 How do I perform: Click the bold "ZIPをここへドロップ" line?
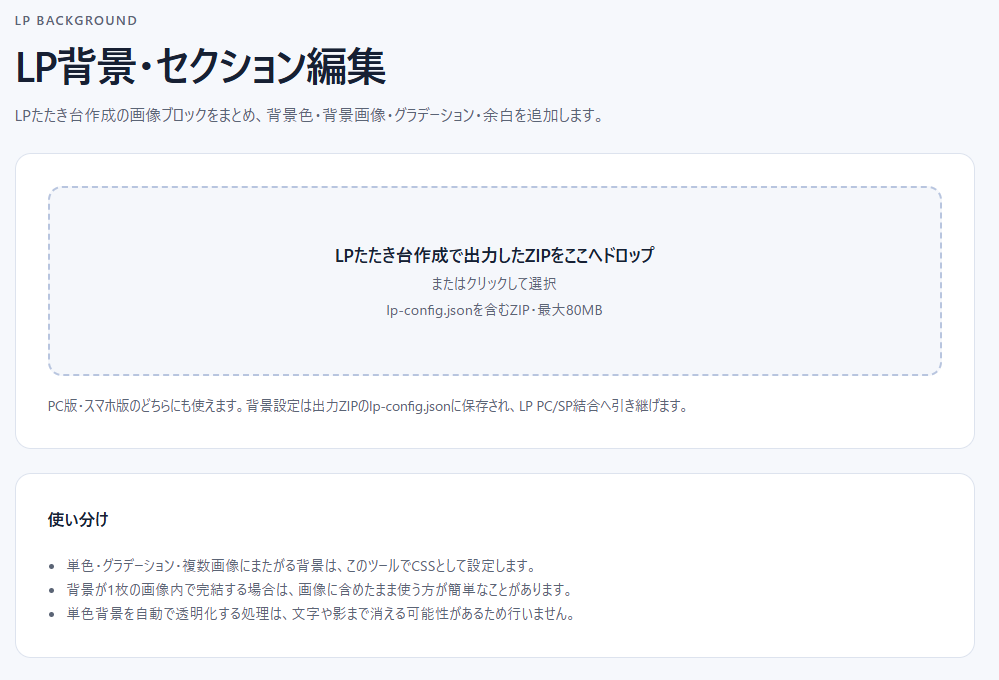pos(494,255)
